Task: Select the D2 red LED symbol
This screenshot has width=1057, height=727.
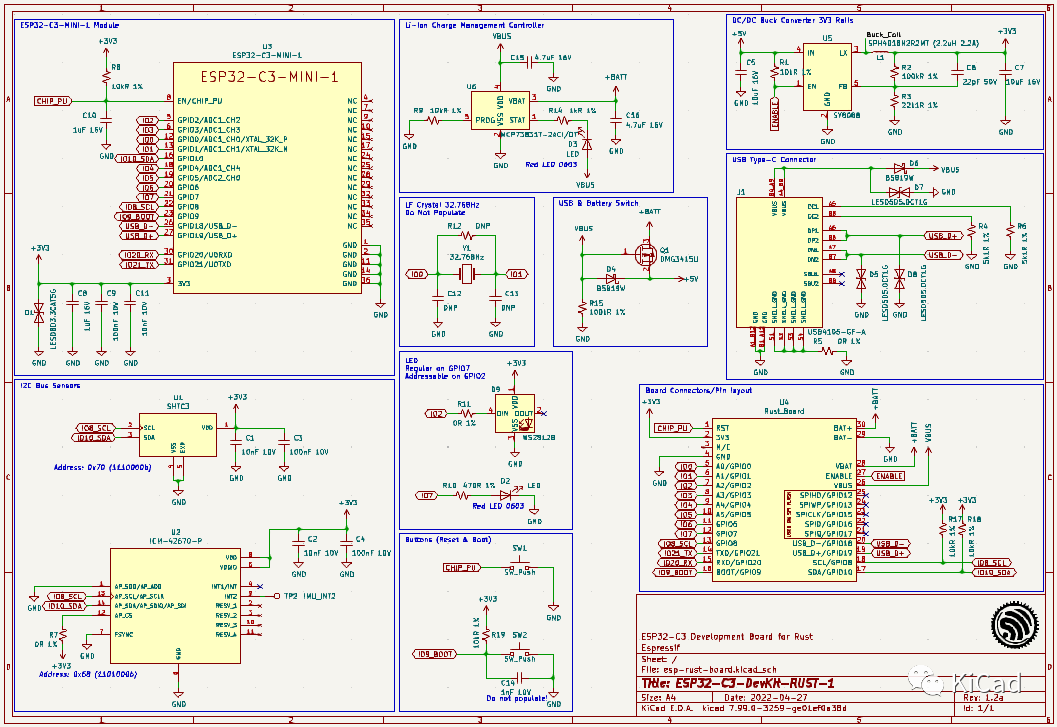Action: click(x=506, y=495)
